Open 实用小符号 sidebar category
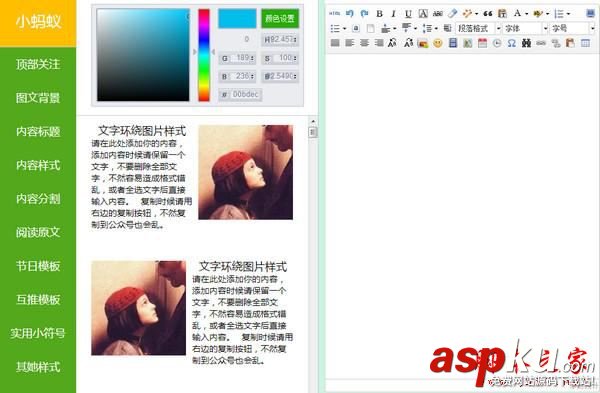 click(x=38, y=333)
